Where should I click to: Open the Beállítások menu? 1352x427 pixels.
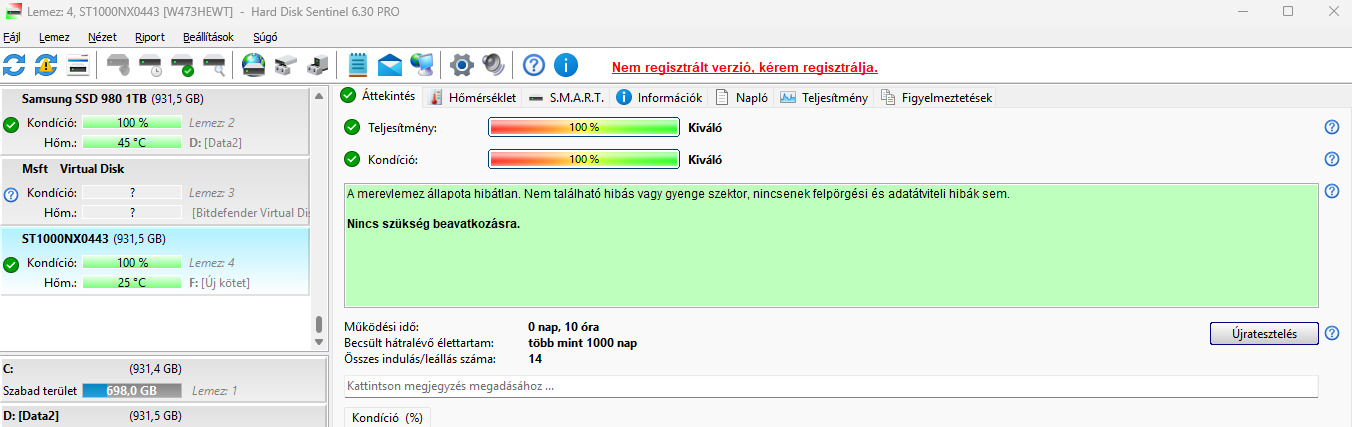(208, 37)
